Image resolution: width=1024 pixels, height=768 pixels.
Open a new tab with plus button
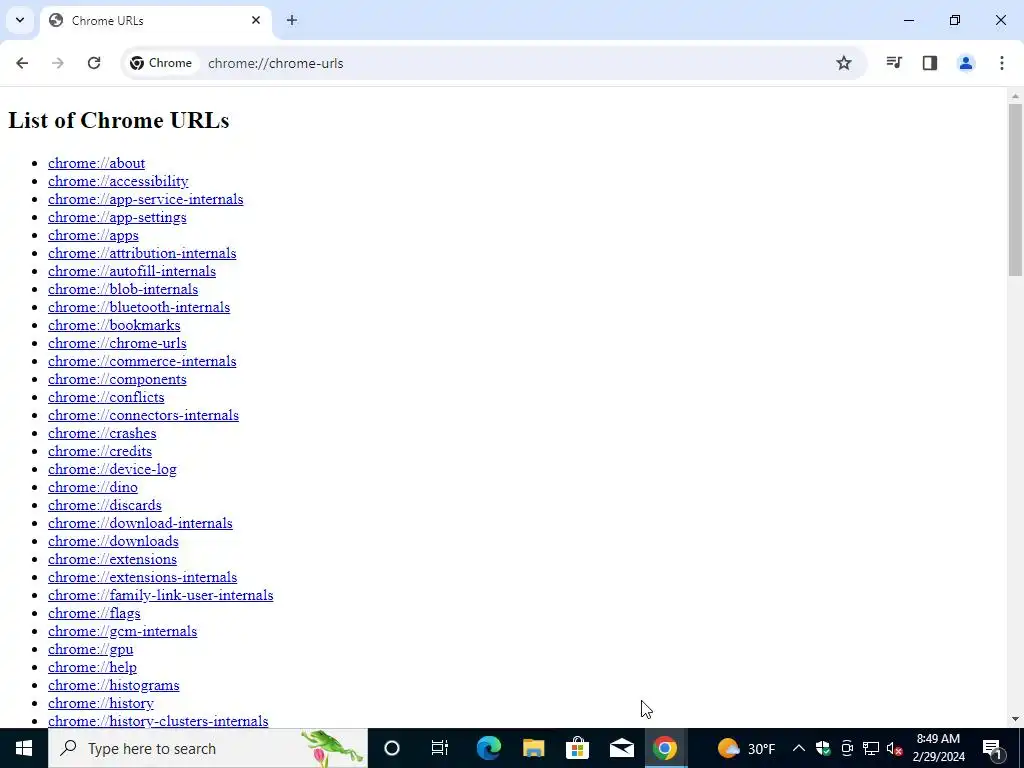(x=292, y=20)
